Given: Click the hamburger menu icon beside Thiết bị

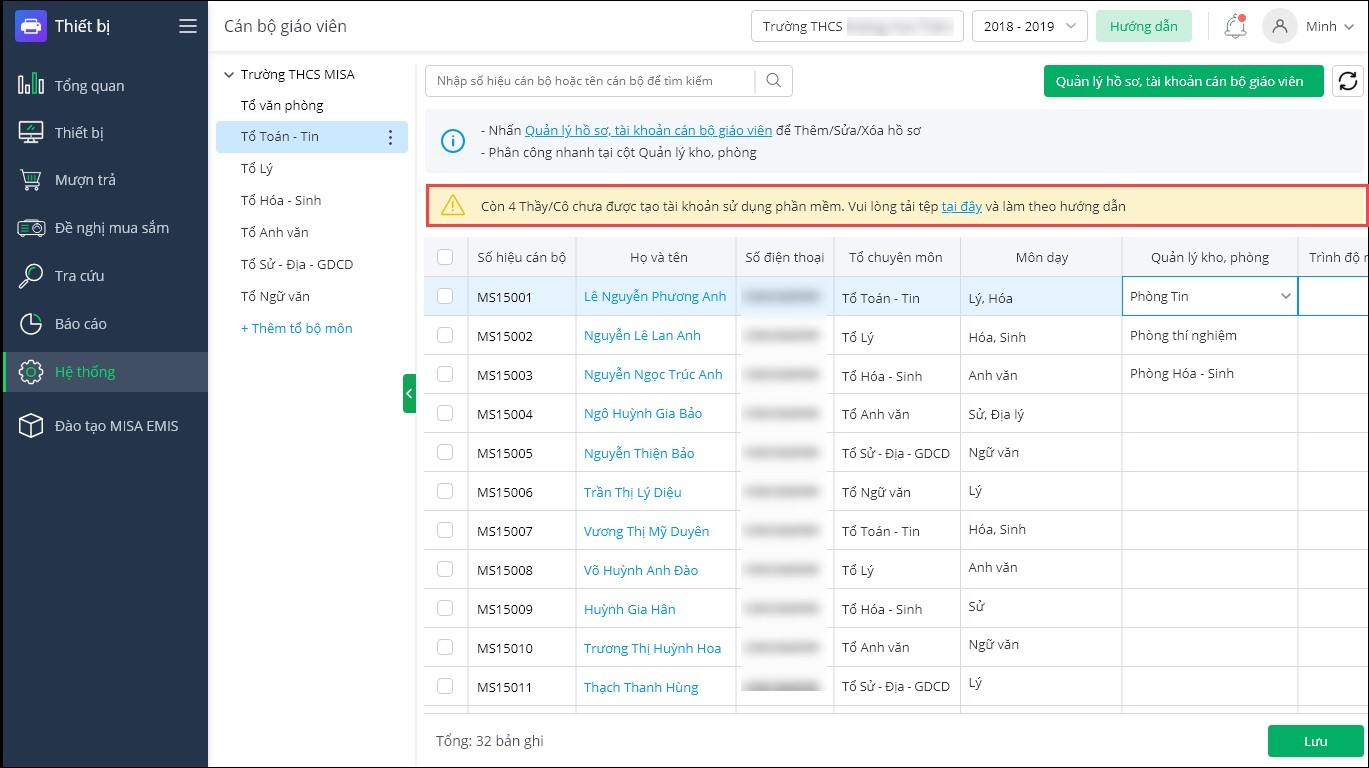Looking at the screenshot, I should point(187,26).
